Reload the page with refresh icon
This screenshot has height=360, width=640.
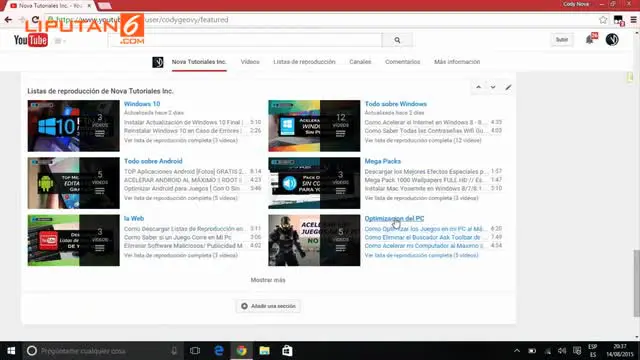pyautogui.click(x=36, y=20)
